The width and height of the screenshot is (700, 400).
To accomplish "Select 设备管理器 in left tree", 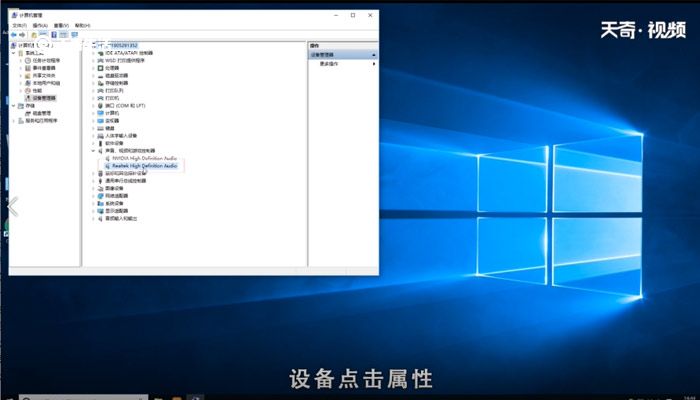I will (44, 98).
